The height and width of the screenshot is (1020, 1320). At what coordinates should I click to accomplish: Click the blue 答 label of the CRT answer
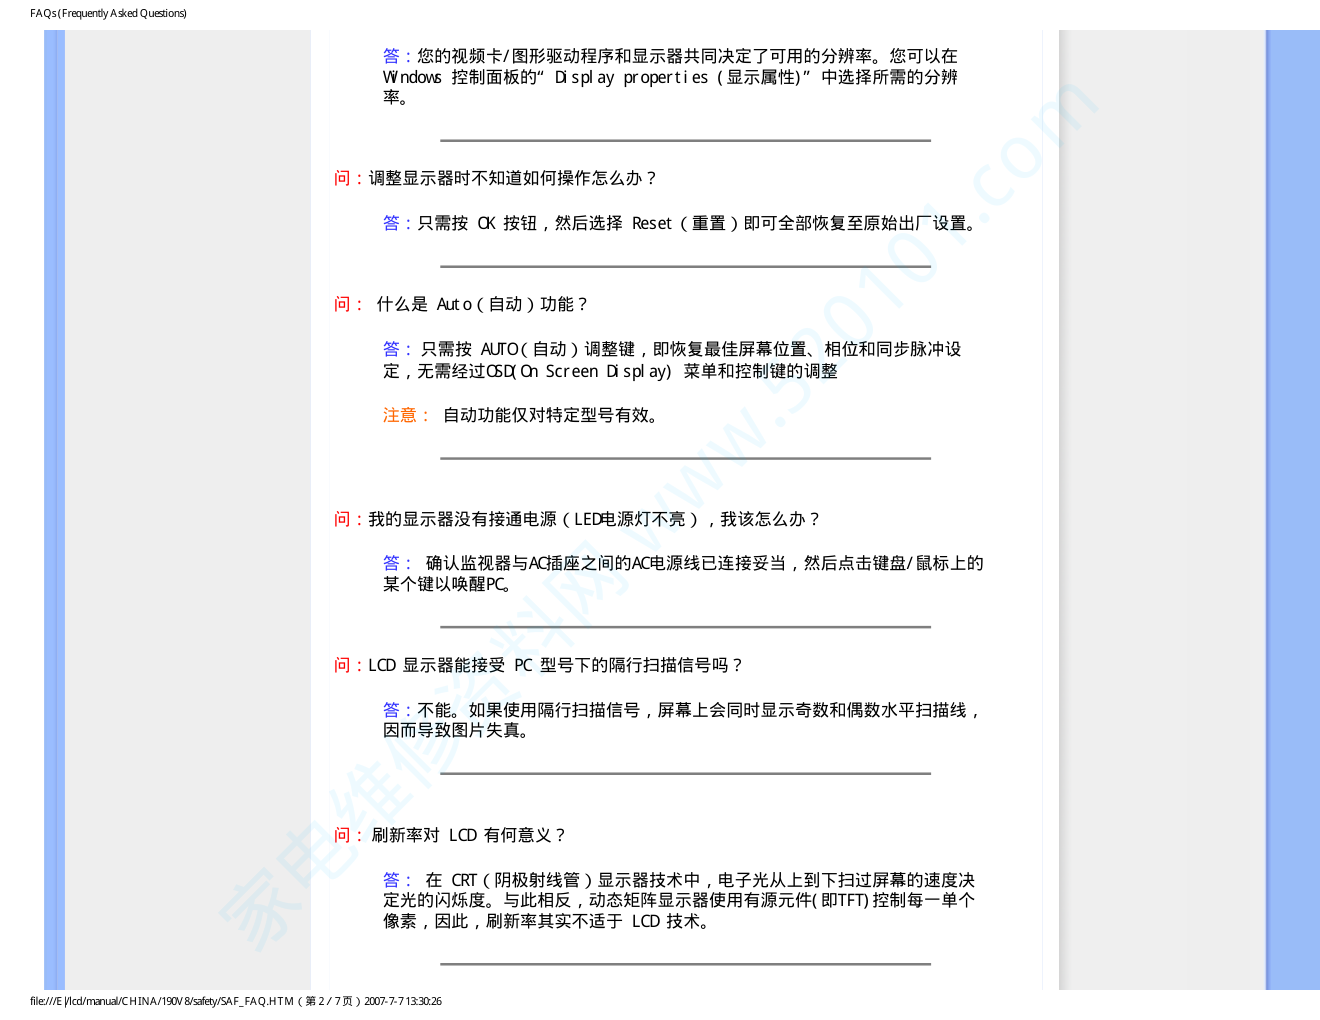tap(392, 880)
